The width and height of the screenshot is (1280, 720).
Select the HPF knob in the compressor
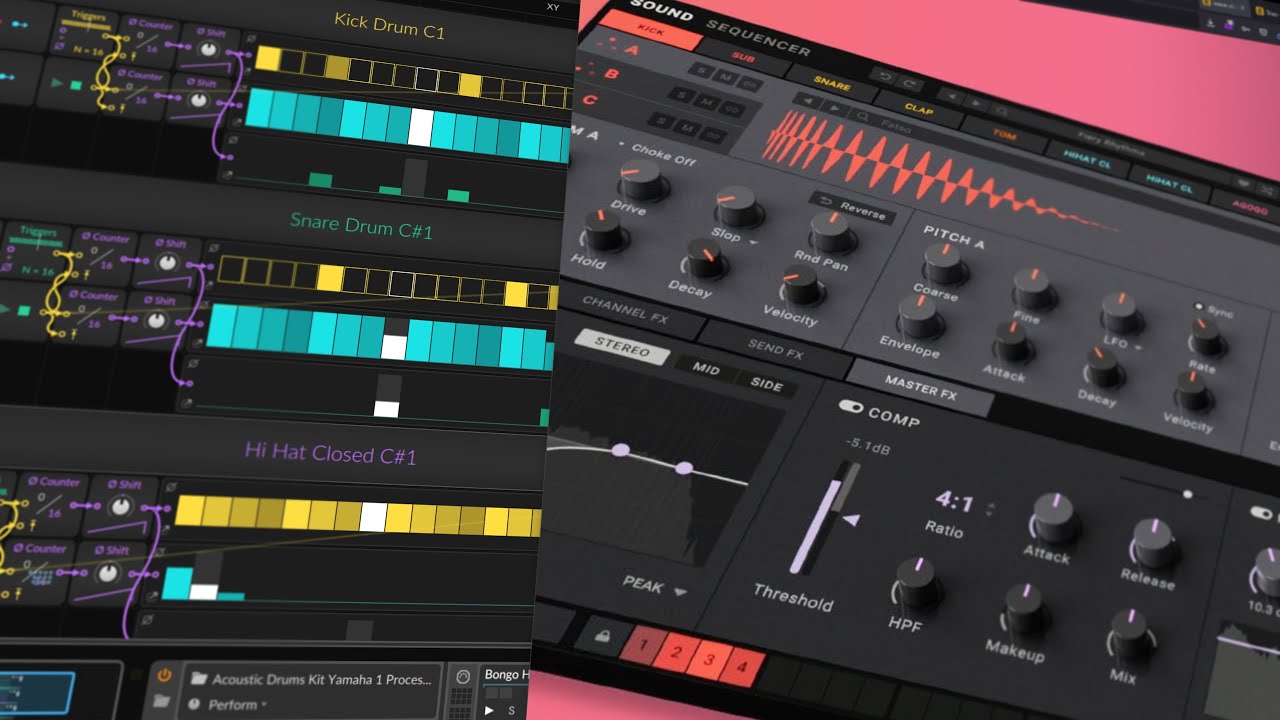pos(914,585)
